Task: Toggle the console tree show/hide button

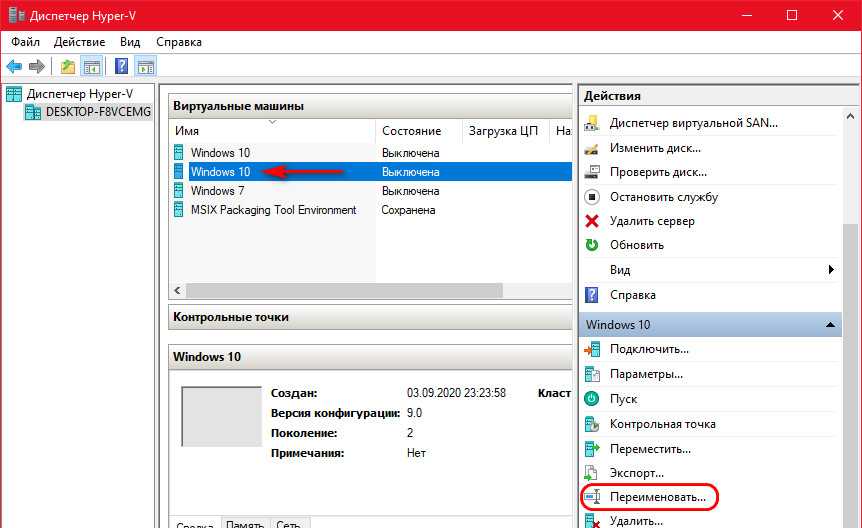Action: pyautogui.click(x=91, y=67)
